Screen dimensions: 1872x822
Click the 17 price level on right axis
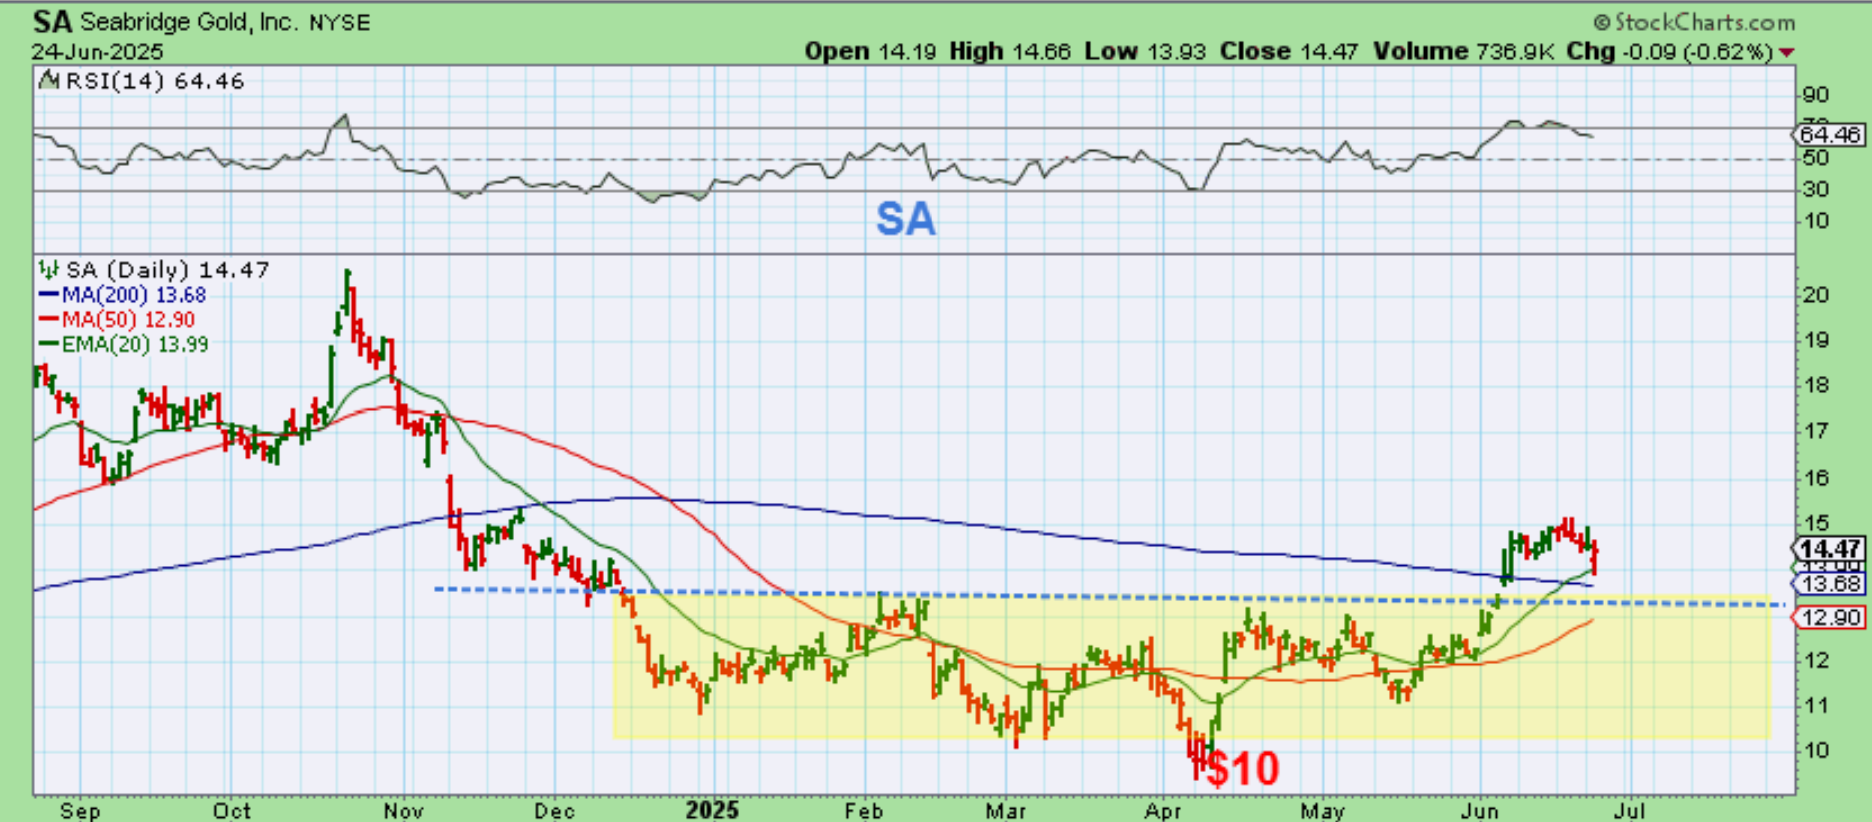[1815, 431]
